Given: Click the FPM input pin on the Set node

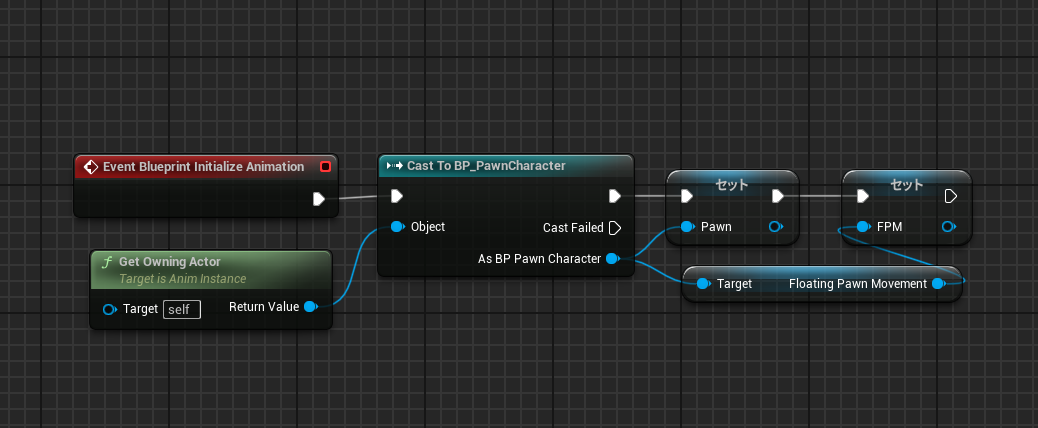Looking at the screenshot, I should click(863, 227).
